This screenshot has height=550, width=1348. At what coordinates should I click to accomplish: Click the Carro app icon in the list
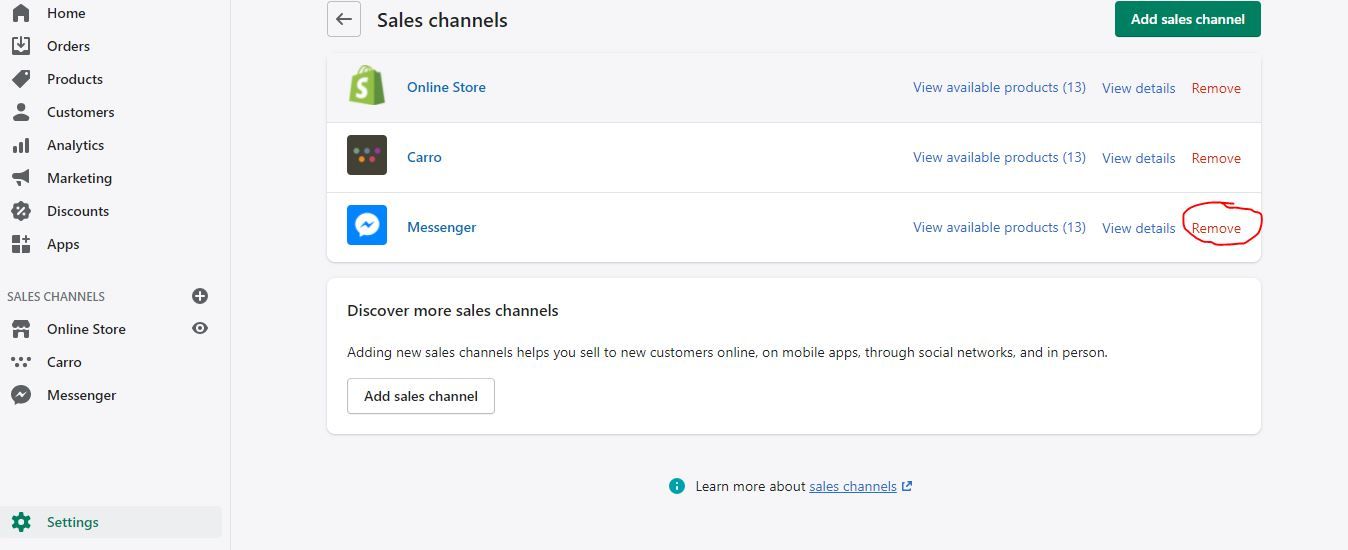(x=367, y=156)
